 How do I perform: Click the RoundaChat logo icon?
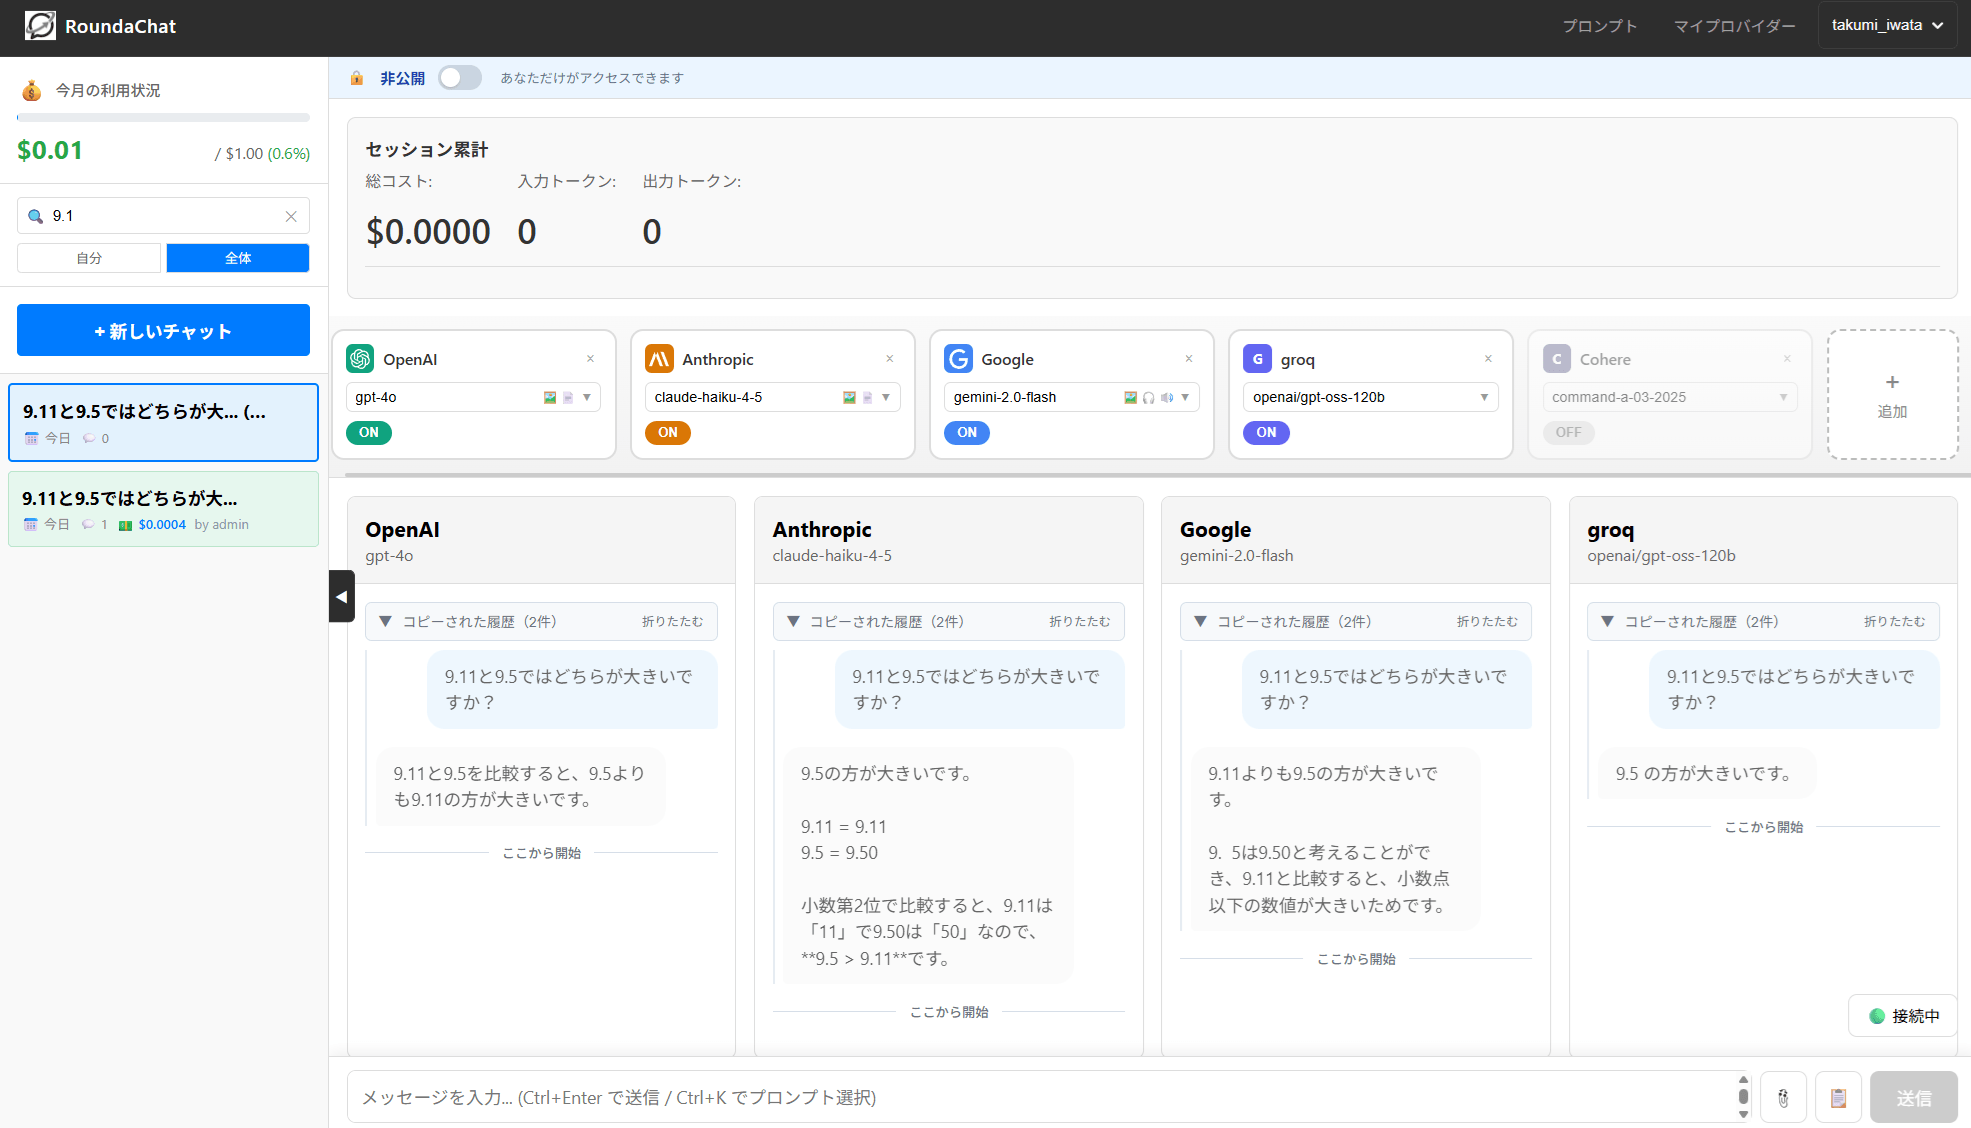coord(40,25)
